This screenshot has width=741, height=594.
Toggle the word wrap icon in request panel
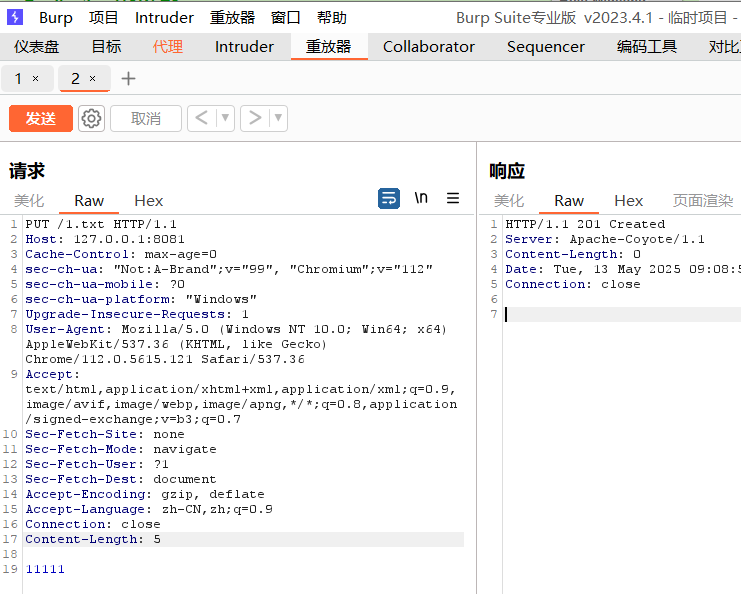coord(389,198)
